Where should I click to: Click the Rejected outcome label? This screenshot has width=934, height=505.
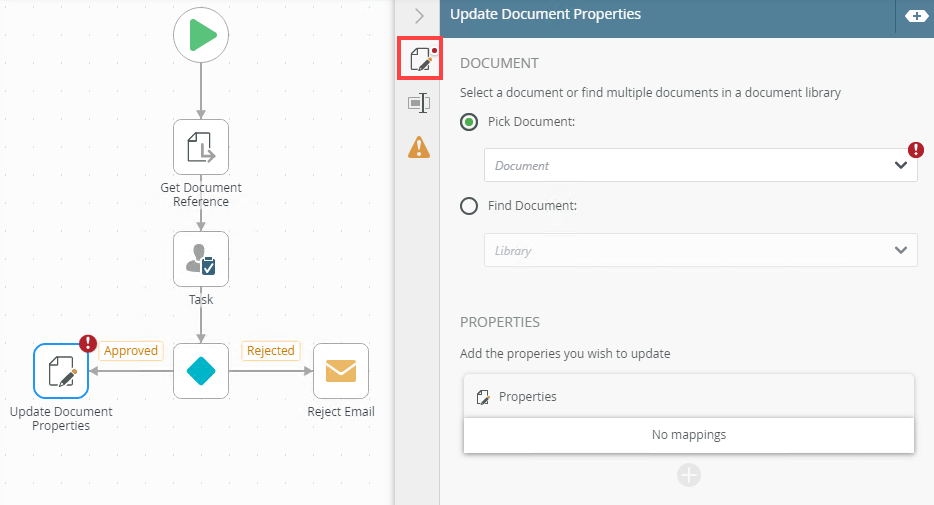click(271, 351)
